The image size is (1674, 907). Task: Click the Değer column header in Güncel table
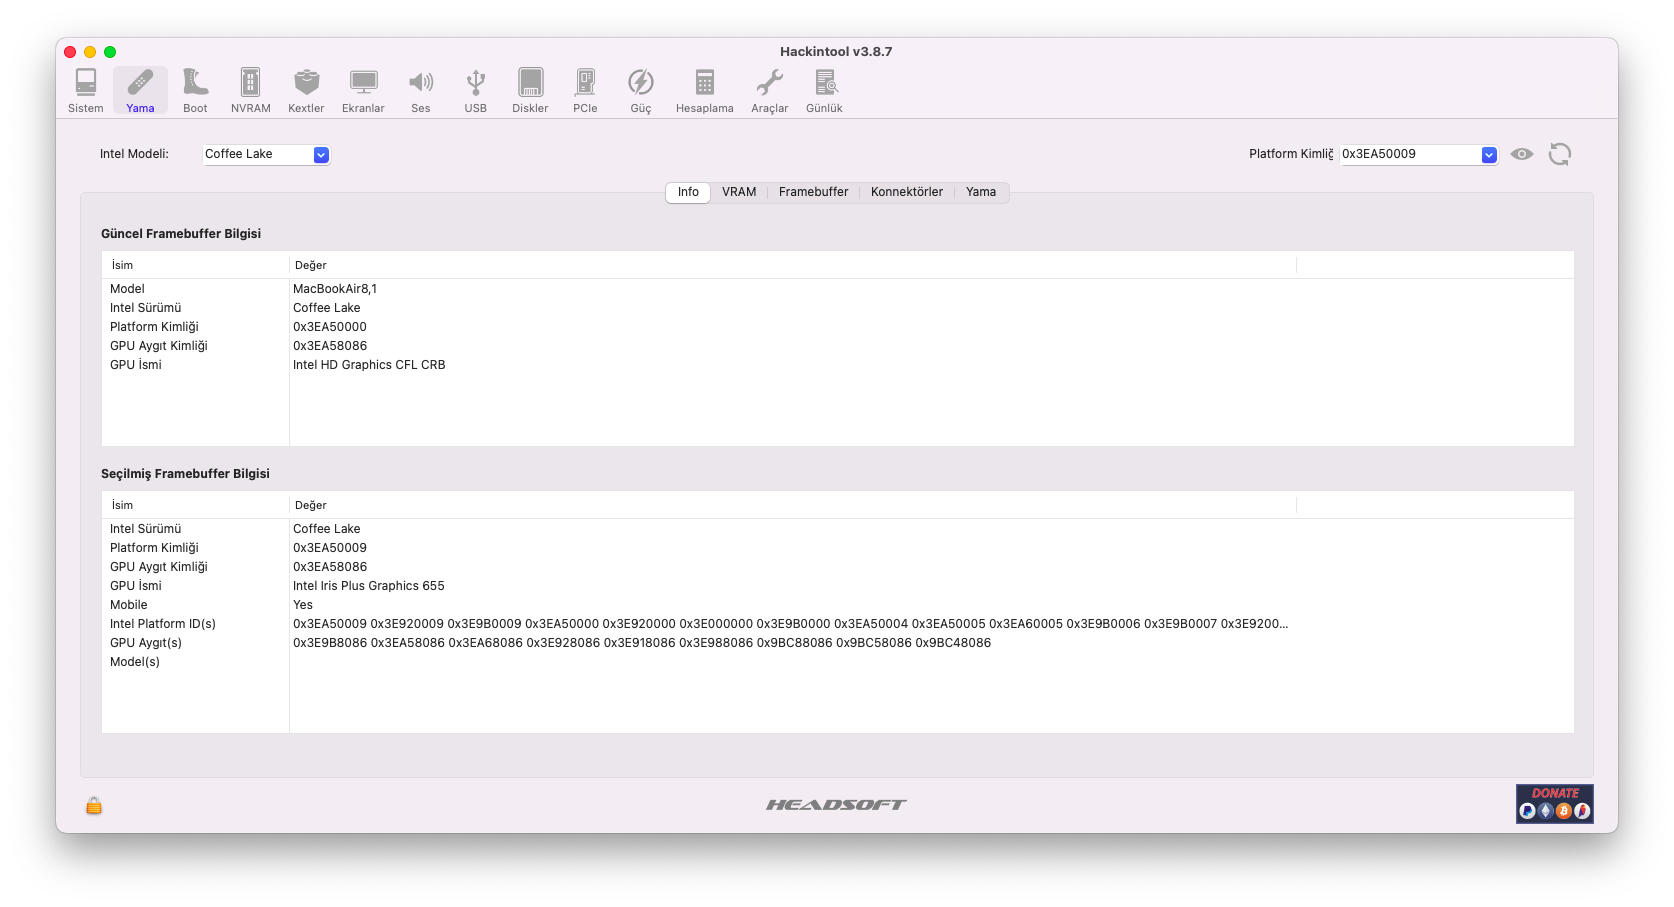[793, 265]
